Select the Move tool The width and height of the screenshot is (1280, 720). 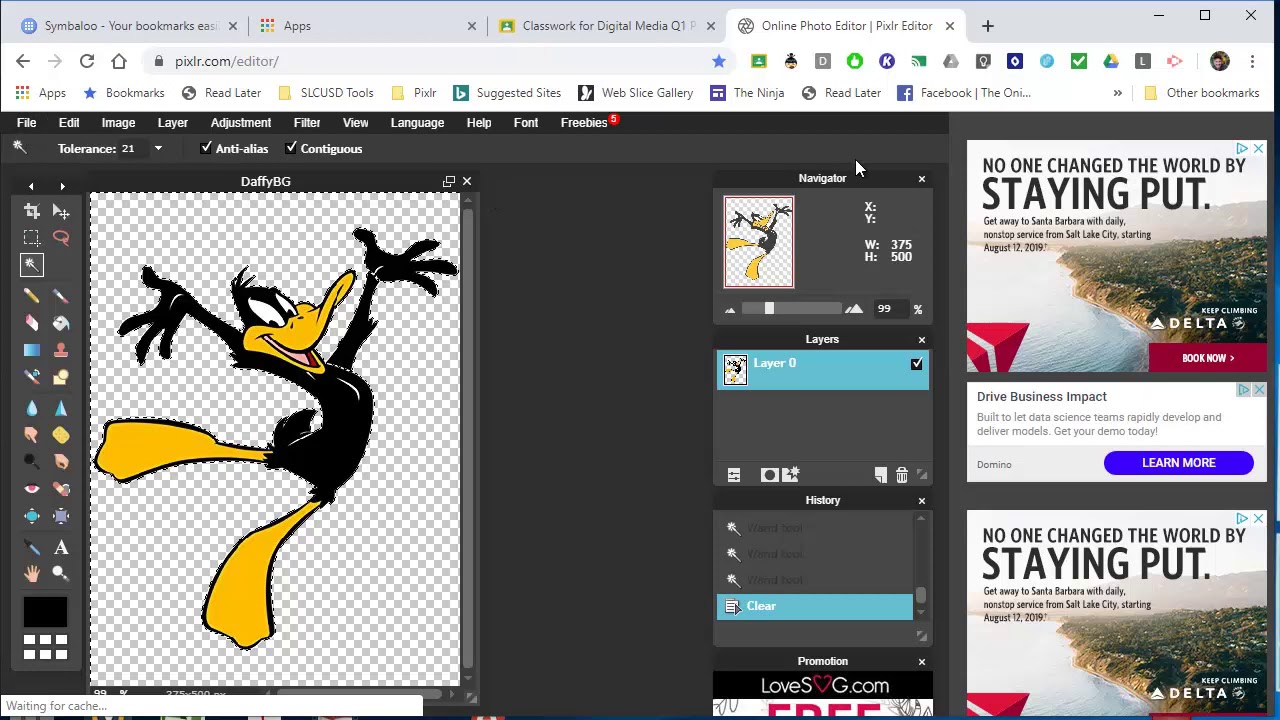coord(61,211)
